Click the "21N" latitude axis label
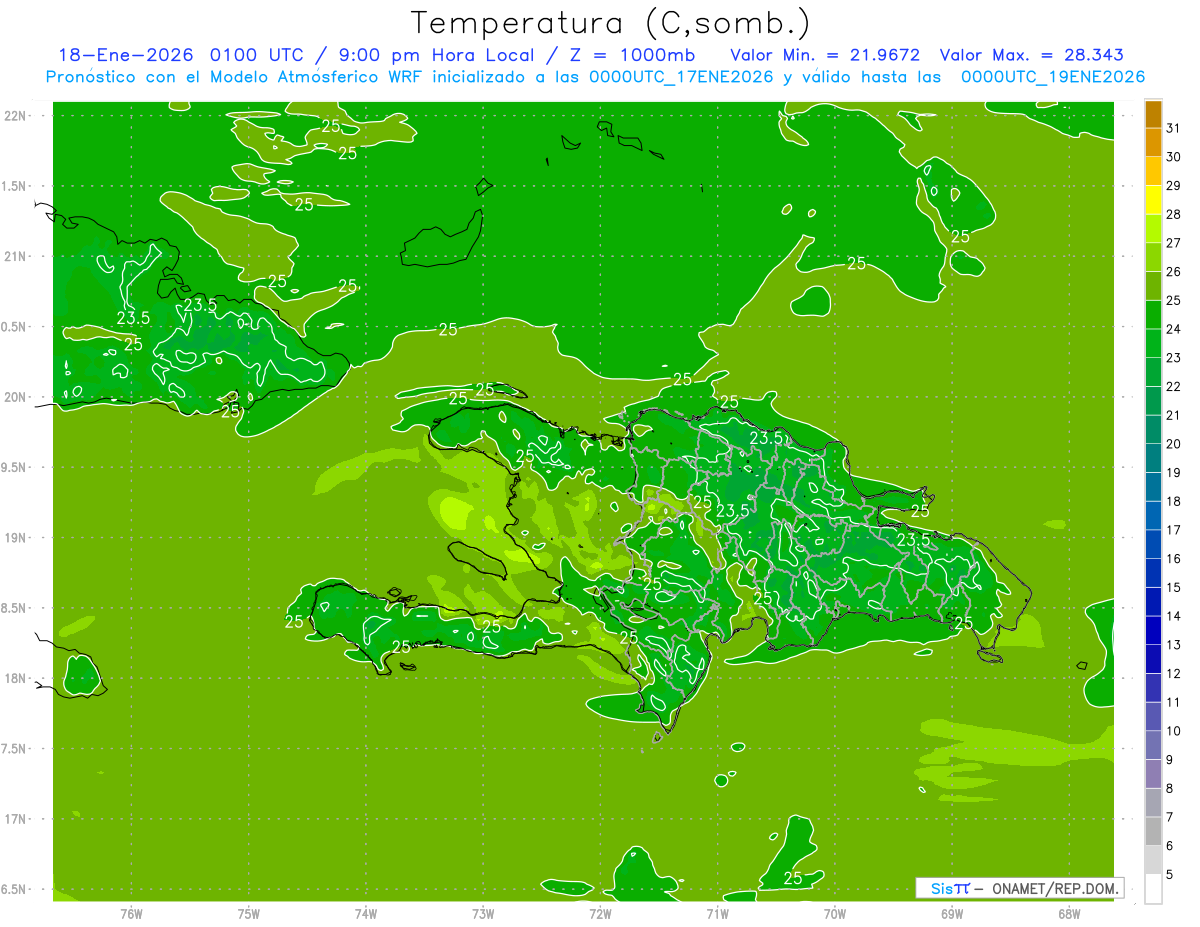 (16, 257)
